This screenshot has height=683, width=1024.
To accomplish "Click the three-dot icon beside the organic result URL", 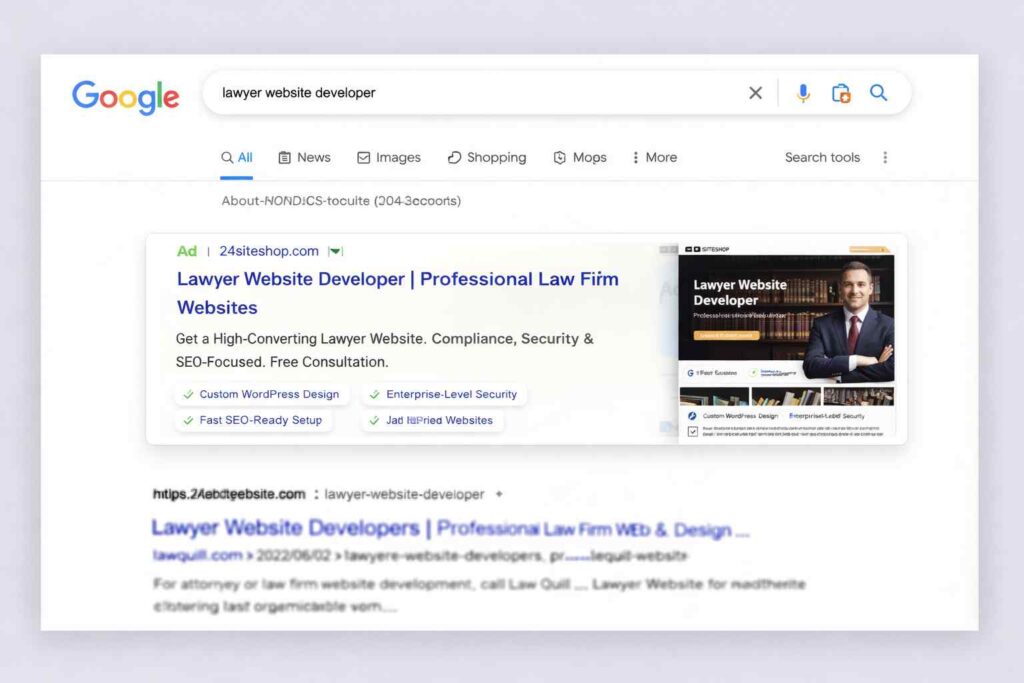I will coord(316,494).
